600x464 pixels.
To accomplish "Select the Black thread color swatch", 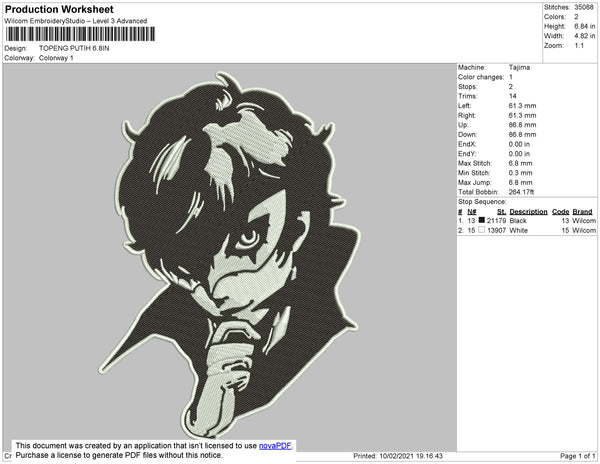I will click(x=482, y=220).
